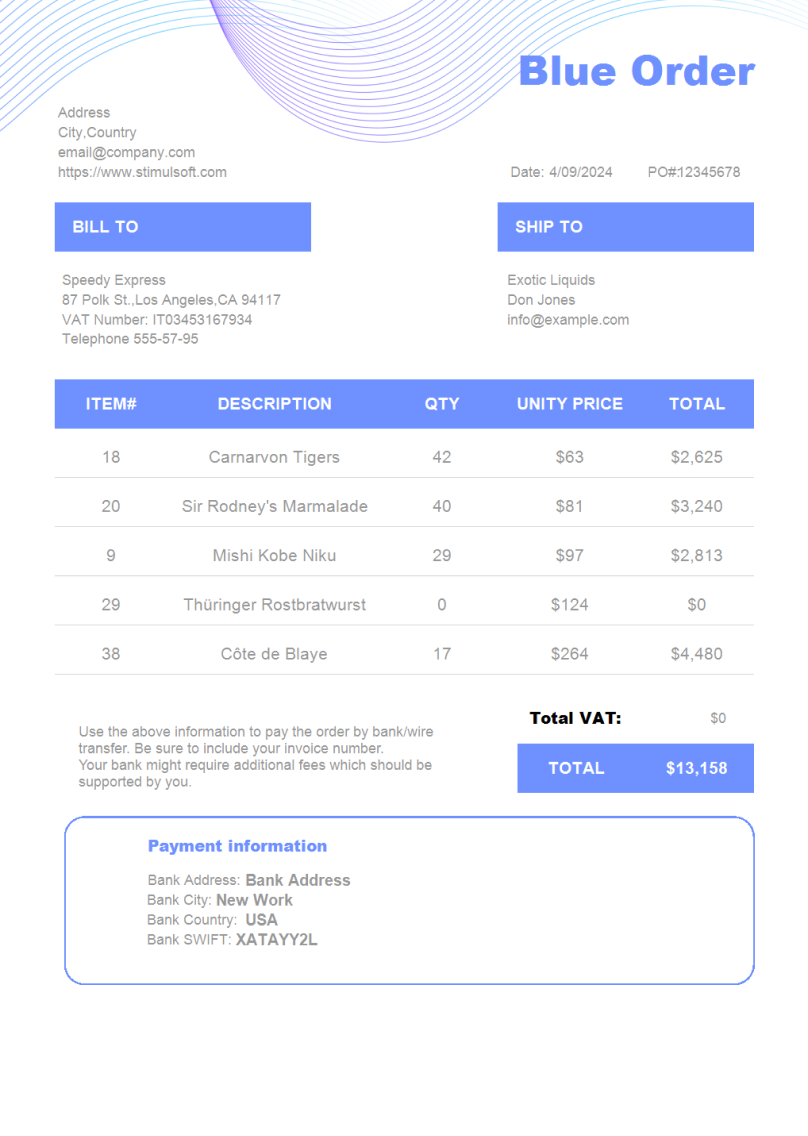Click the $13,158 grand total amount

click(696, 769)
